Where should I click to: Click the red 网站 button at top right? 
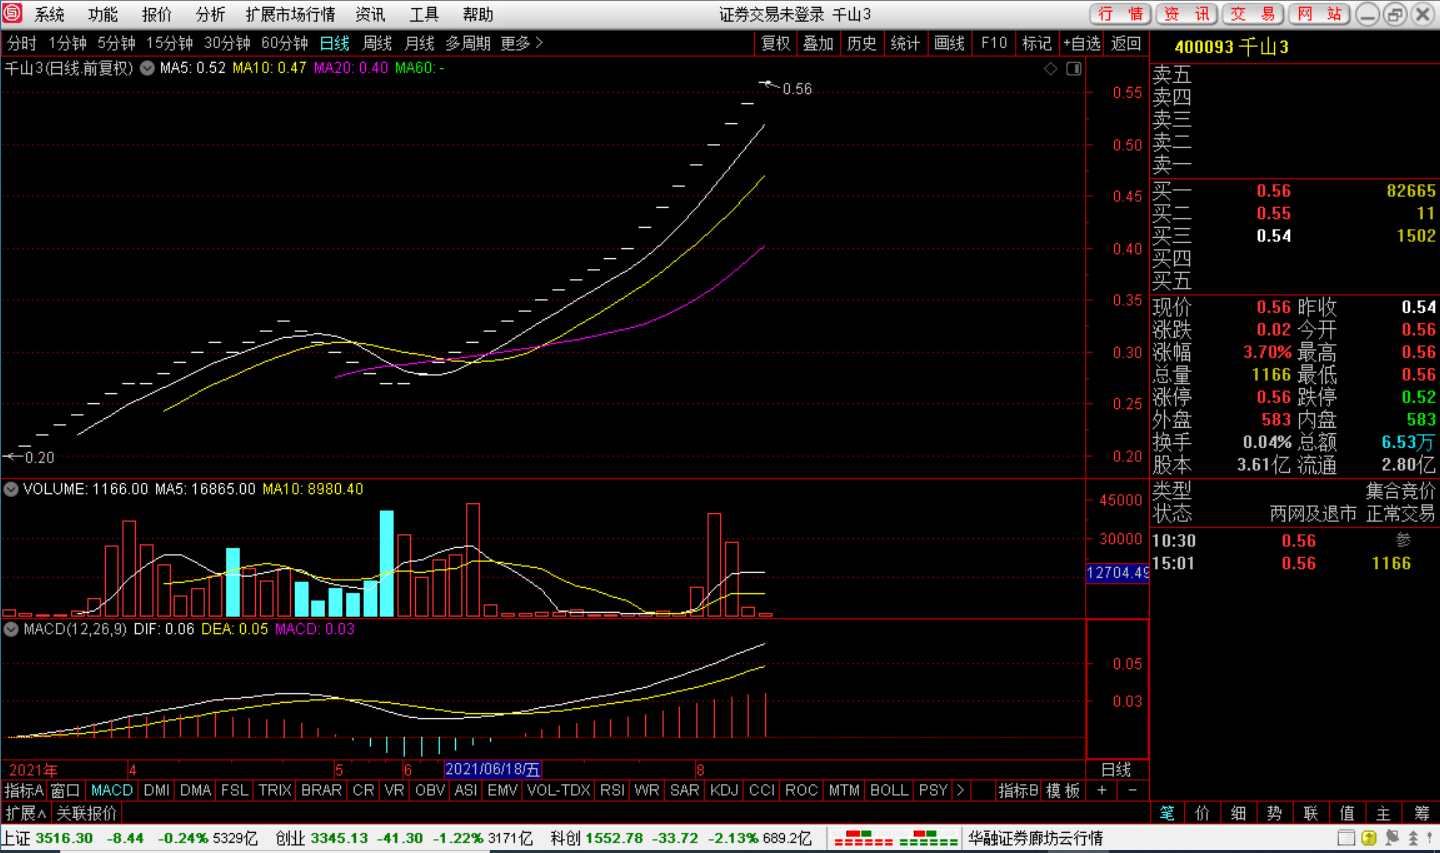(x=1320, y=14)
